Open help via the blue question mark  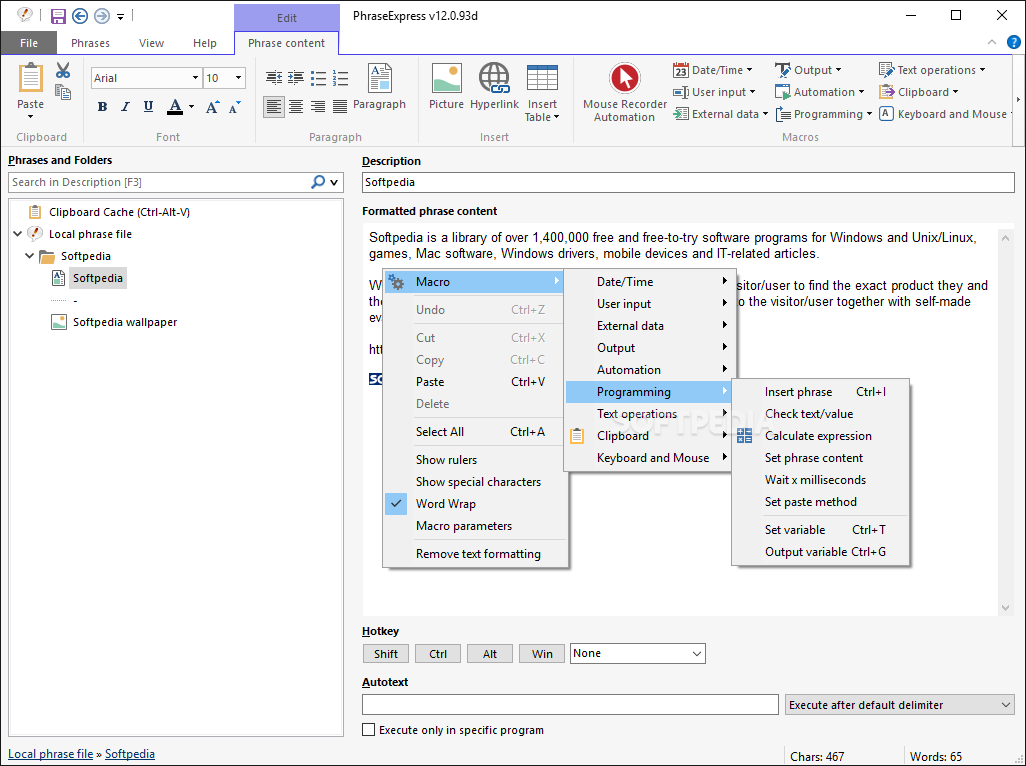[1014, 43]
